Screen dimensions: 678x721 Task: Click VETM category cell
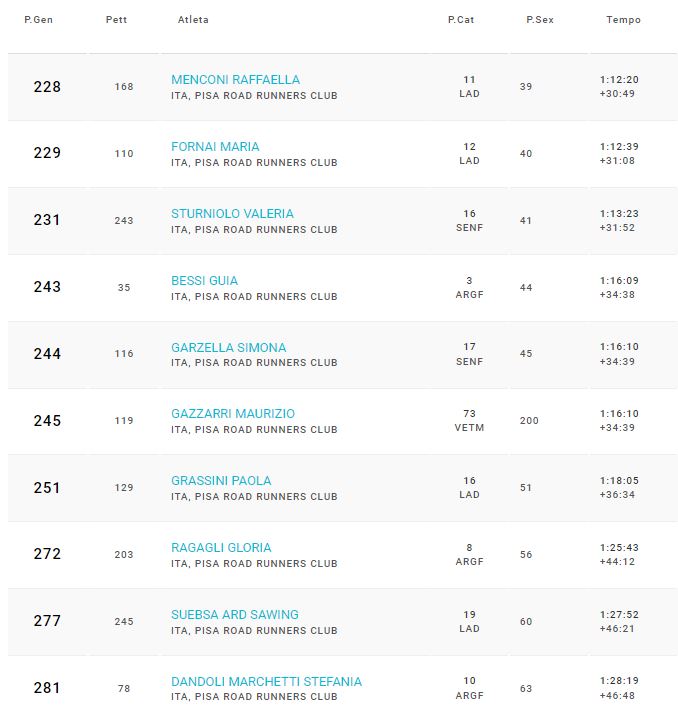pyautogui.click(x=469, y=428)
